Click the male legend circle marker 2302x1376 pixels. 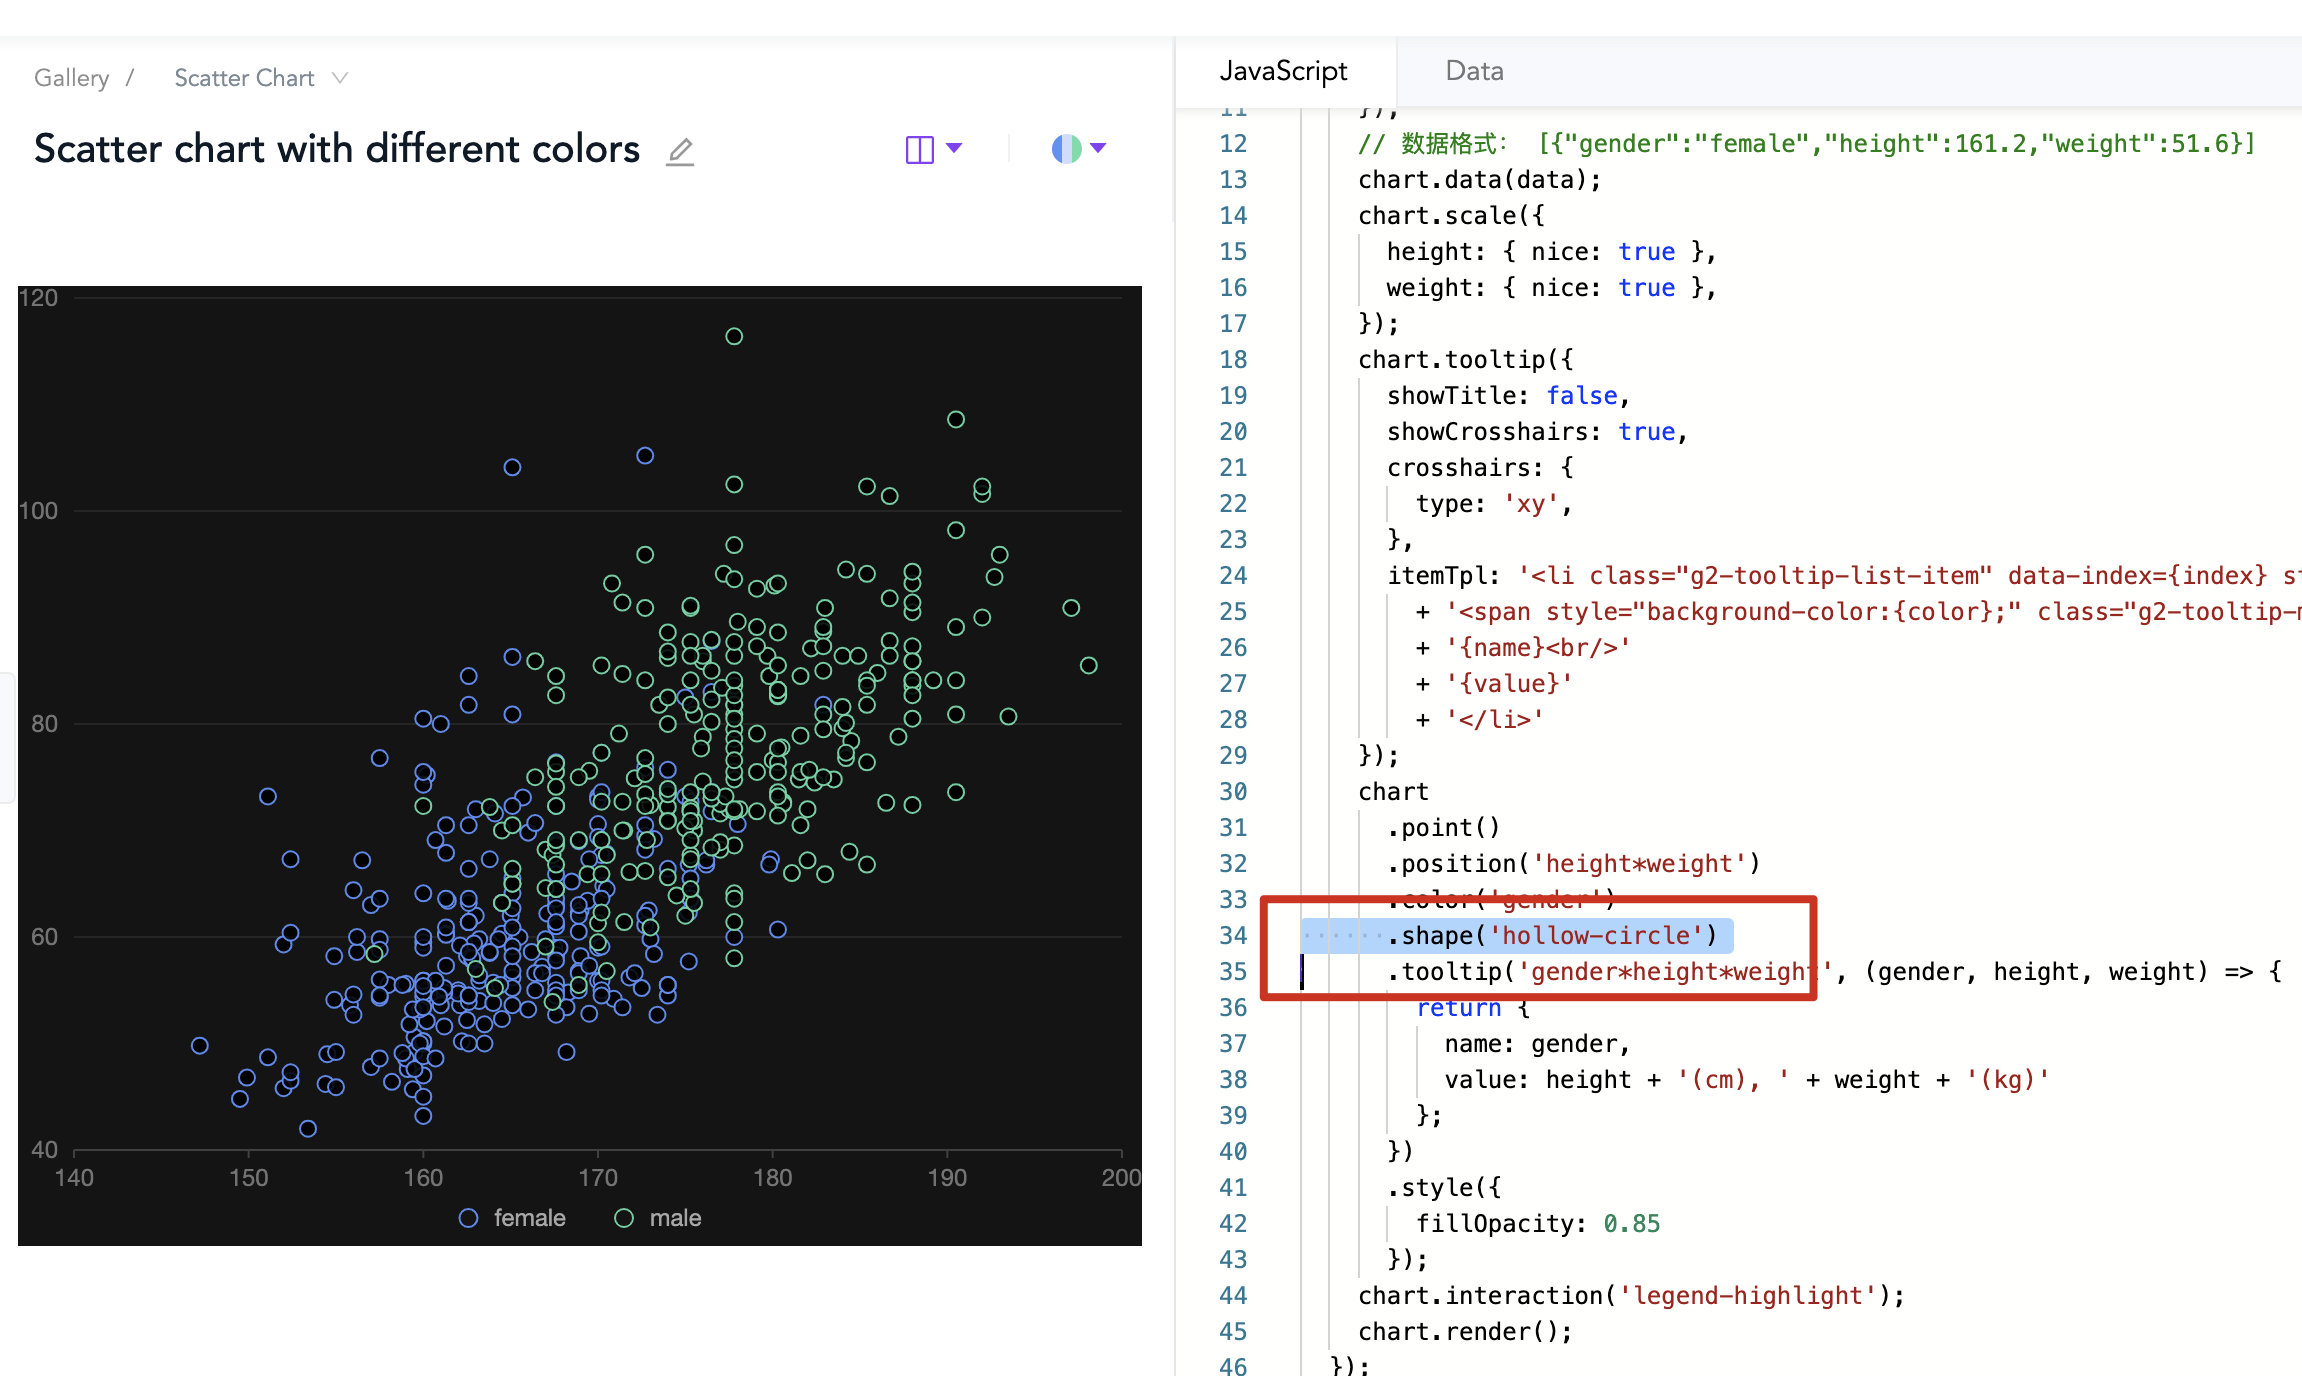click(x=624, y=1218)
